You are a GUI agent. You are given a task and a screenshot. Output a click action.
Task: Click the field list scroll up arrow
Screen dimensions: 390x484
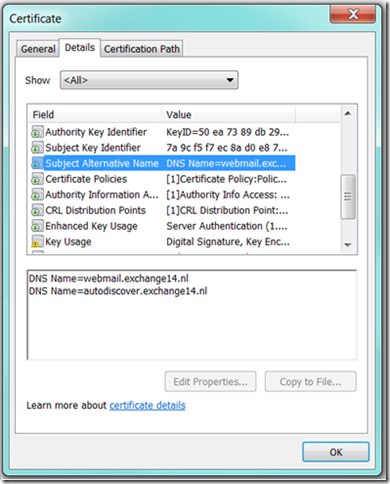(348, 114)
